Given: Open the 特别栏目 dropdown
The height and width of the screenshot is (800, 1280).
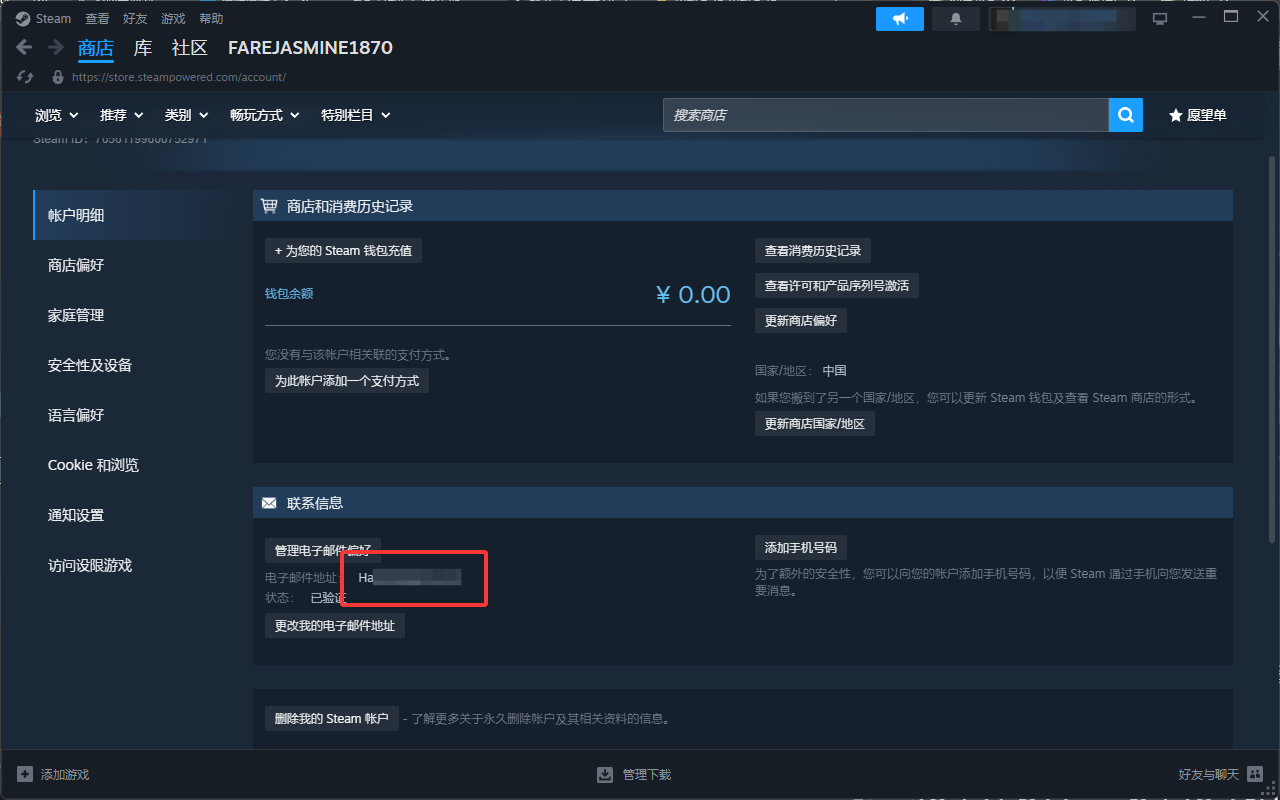Looking at the screenshot, I should tap(355, 115).
